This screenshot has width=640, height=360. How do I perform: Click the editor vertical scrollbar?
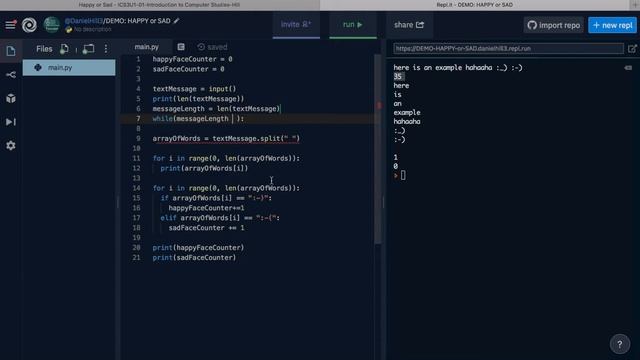pyautogui.click(x=378, y=149)
